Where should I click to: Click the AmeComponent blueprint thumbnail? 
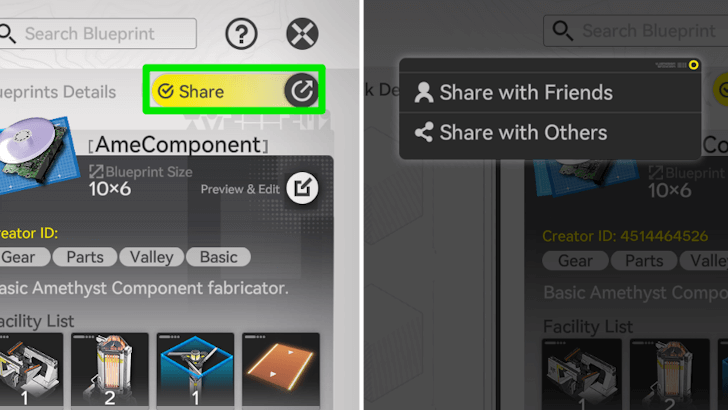click(x=39, y=153)
